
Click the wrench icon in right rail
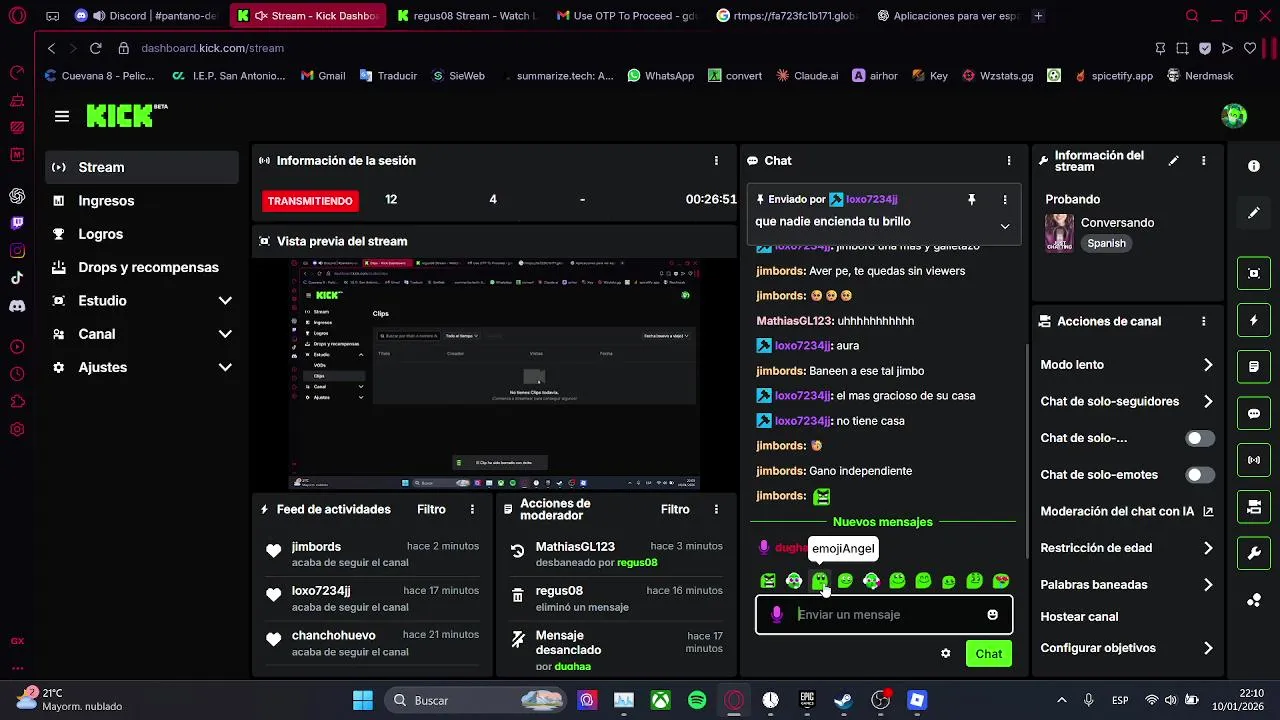click(1254, 553)
